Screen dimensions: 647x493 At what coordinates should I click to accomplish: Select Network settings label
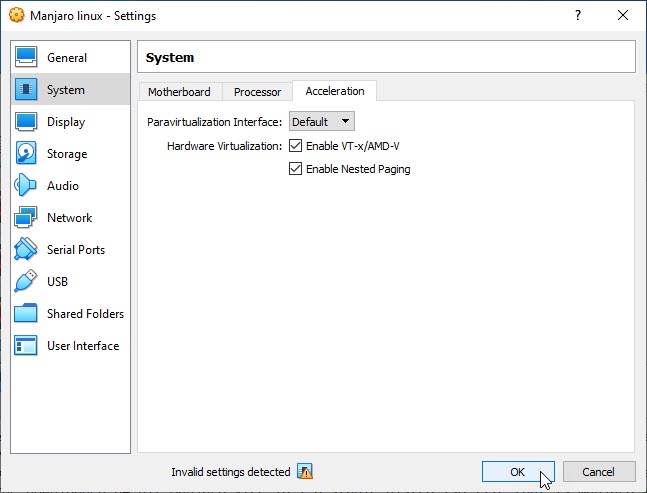coord(69,218)
